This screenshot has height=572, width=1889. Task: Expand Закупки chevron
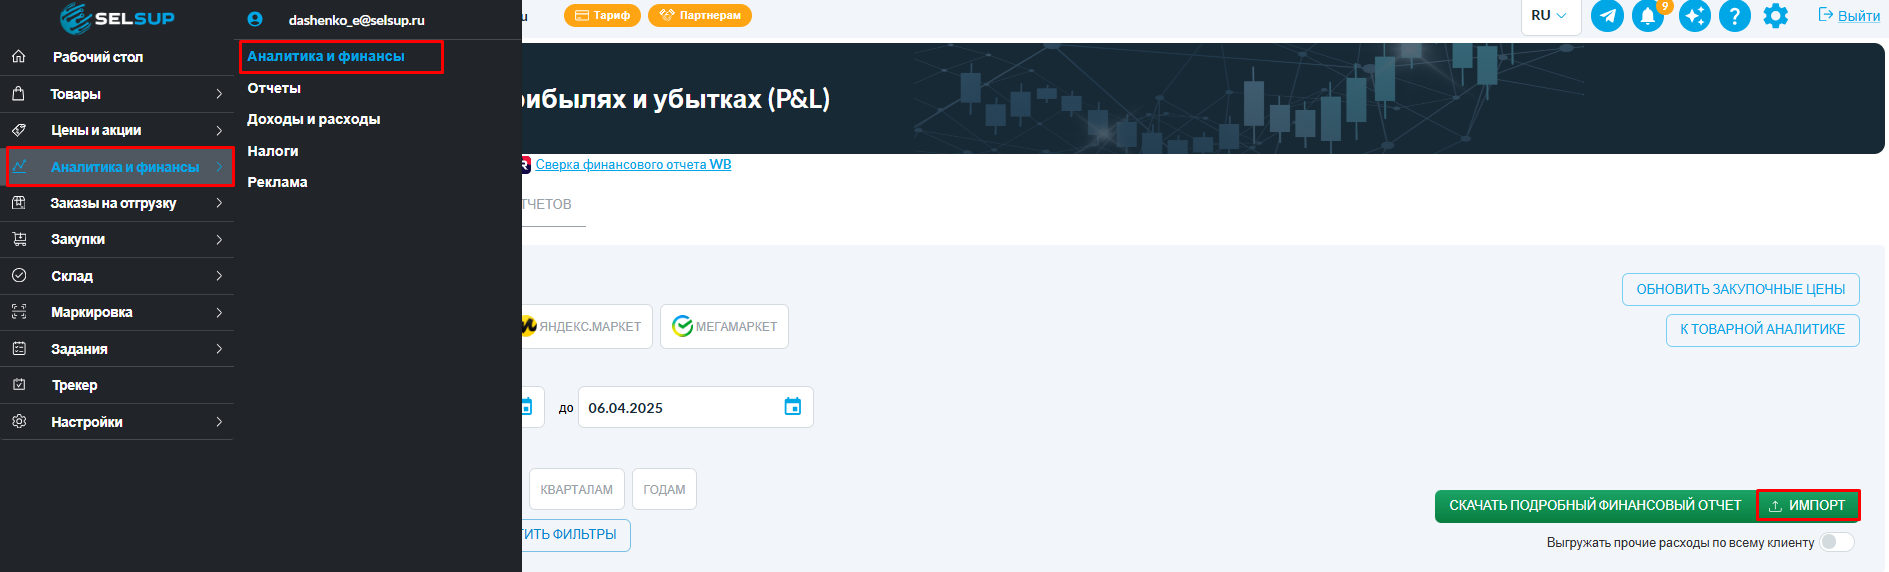(x=219, y=239)
